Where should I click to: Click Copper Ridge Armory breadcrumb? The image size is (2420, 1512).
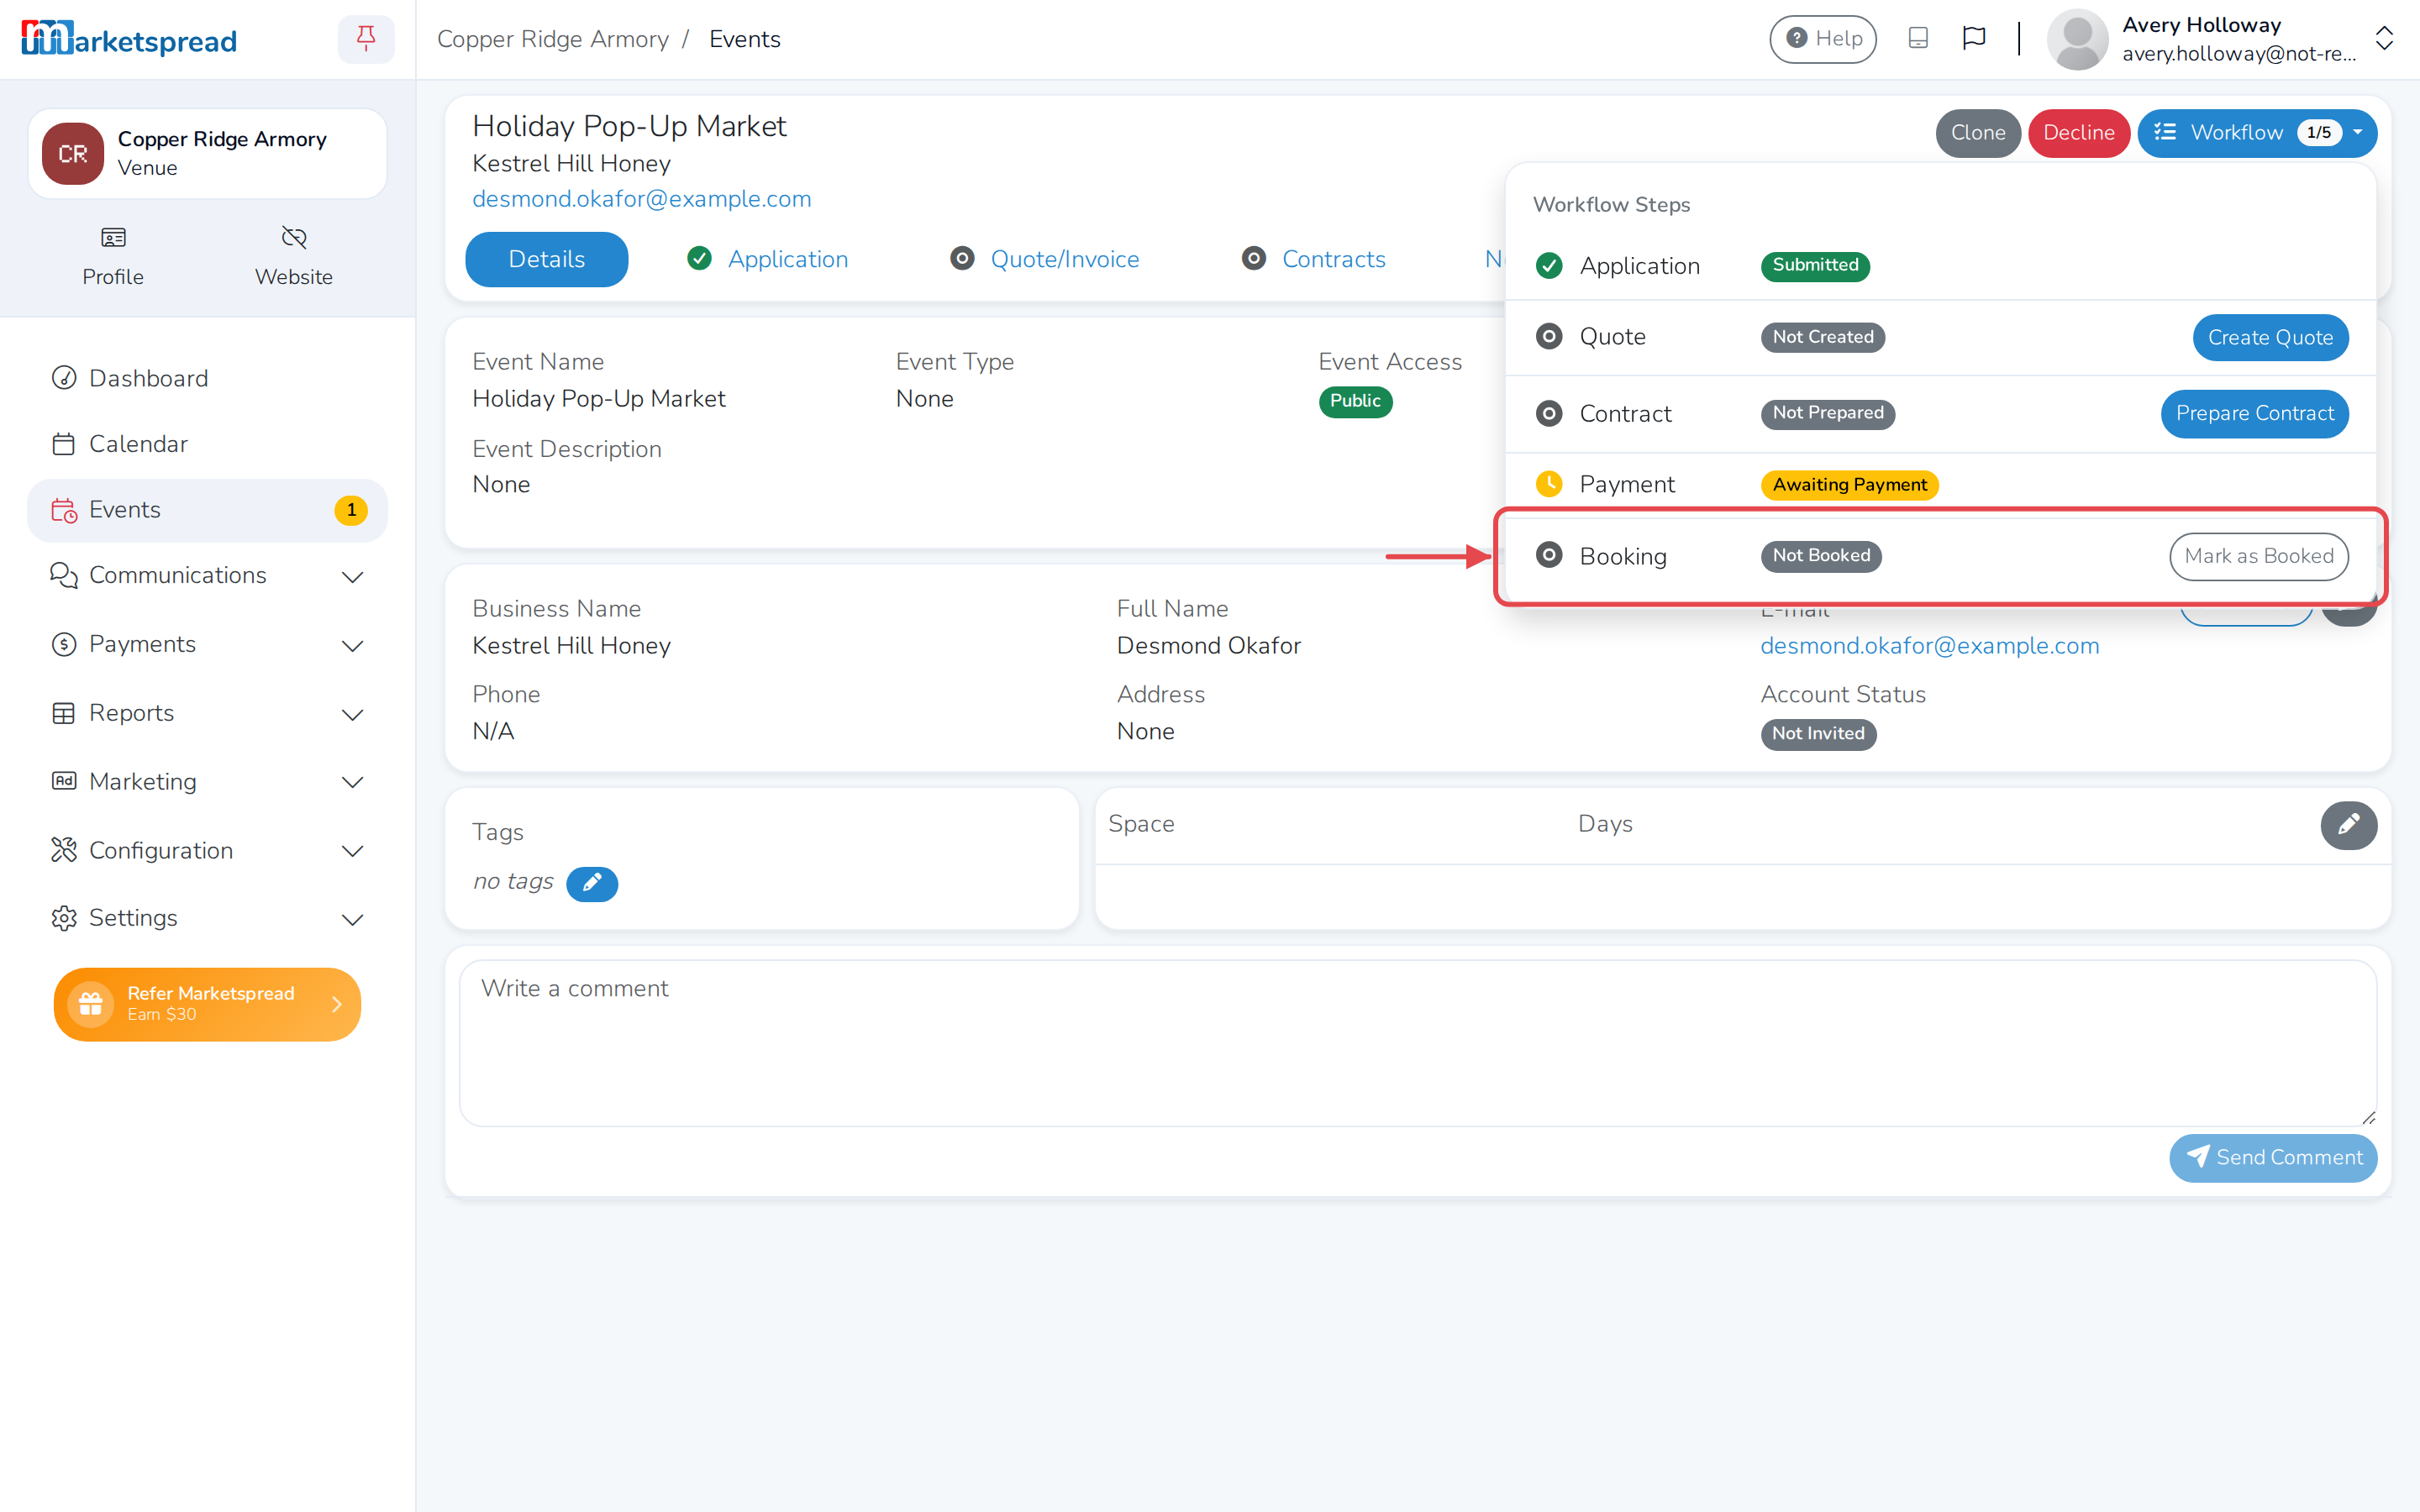[x=552, y=39]
